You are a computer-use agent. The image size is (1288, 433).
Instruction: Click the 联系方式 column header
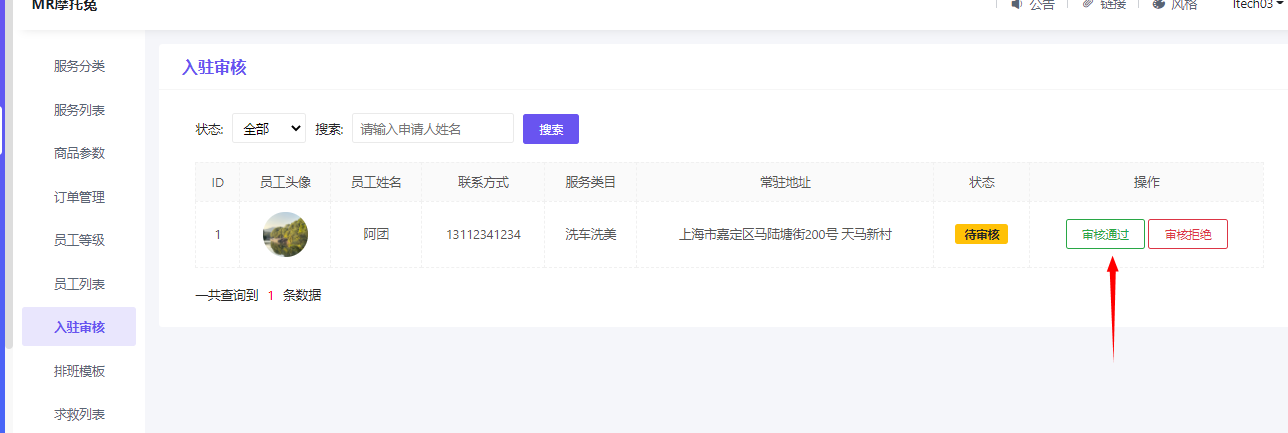(x=484, y=183)
